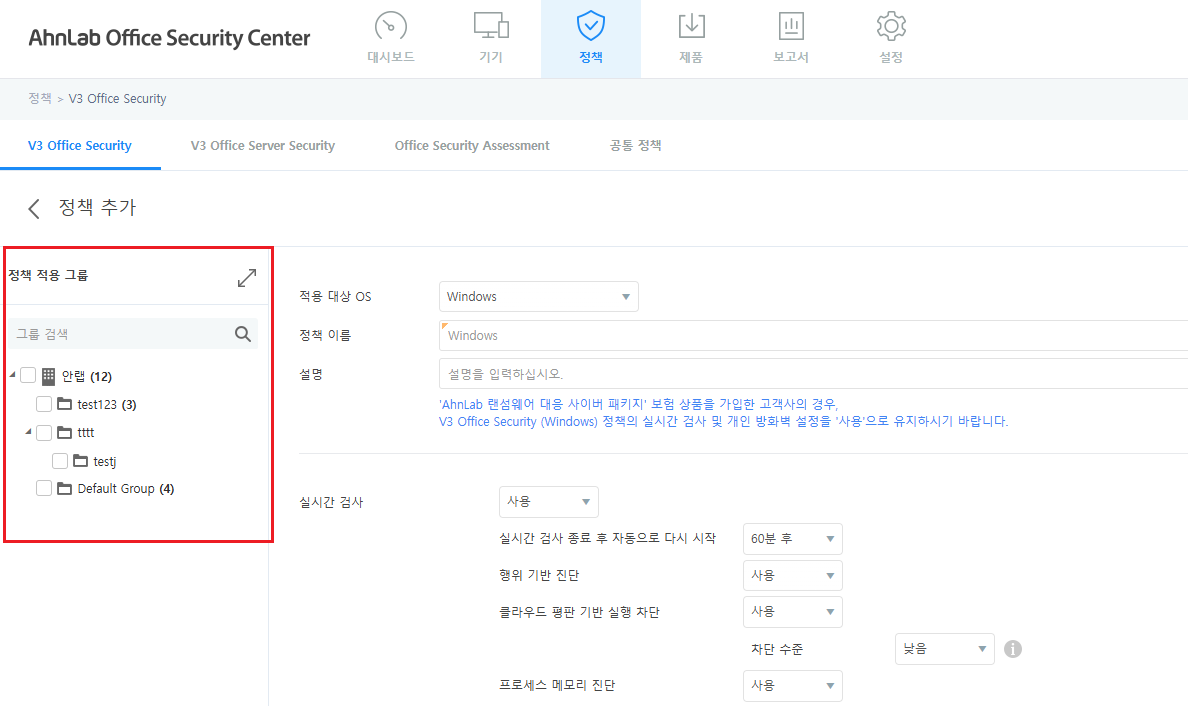This screenshot has height=706, width=1188.
Task: Click the V3 Office Security breadcrumb
Action: pyautogui.click(x=117, y=98)
